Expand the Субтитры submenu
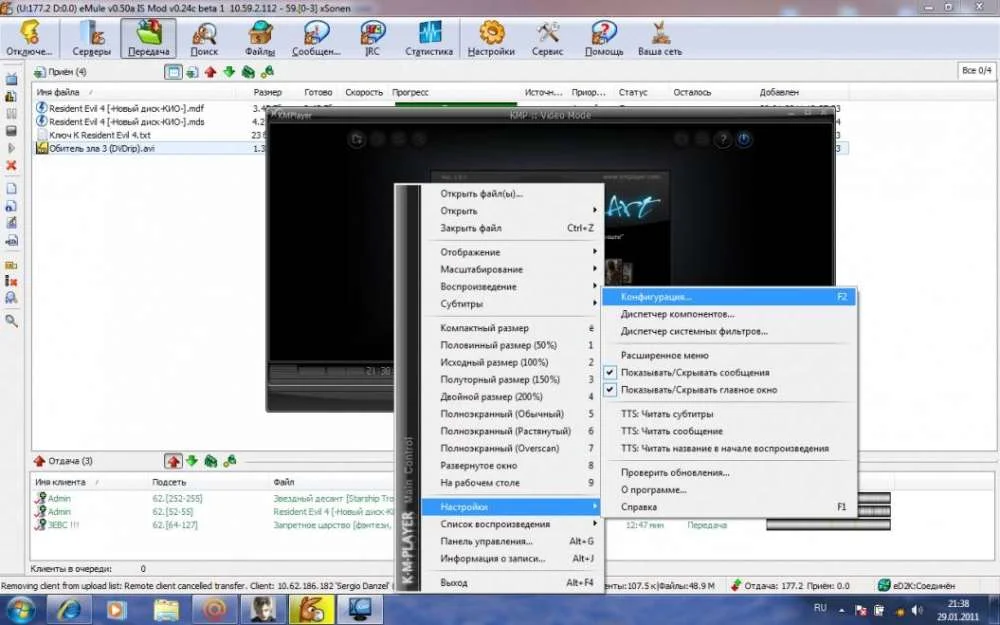Viewport: 1000px width, 625px height. tap(461, 303)
